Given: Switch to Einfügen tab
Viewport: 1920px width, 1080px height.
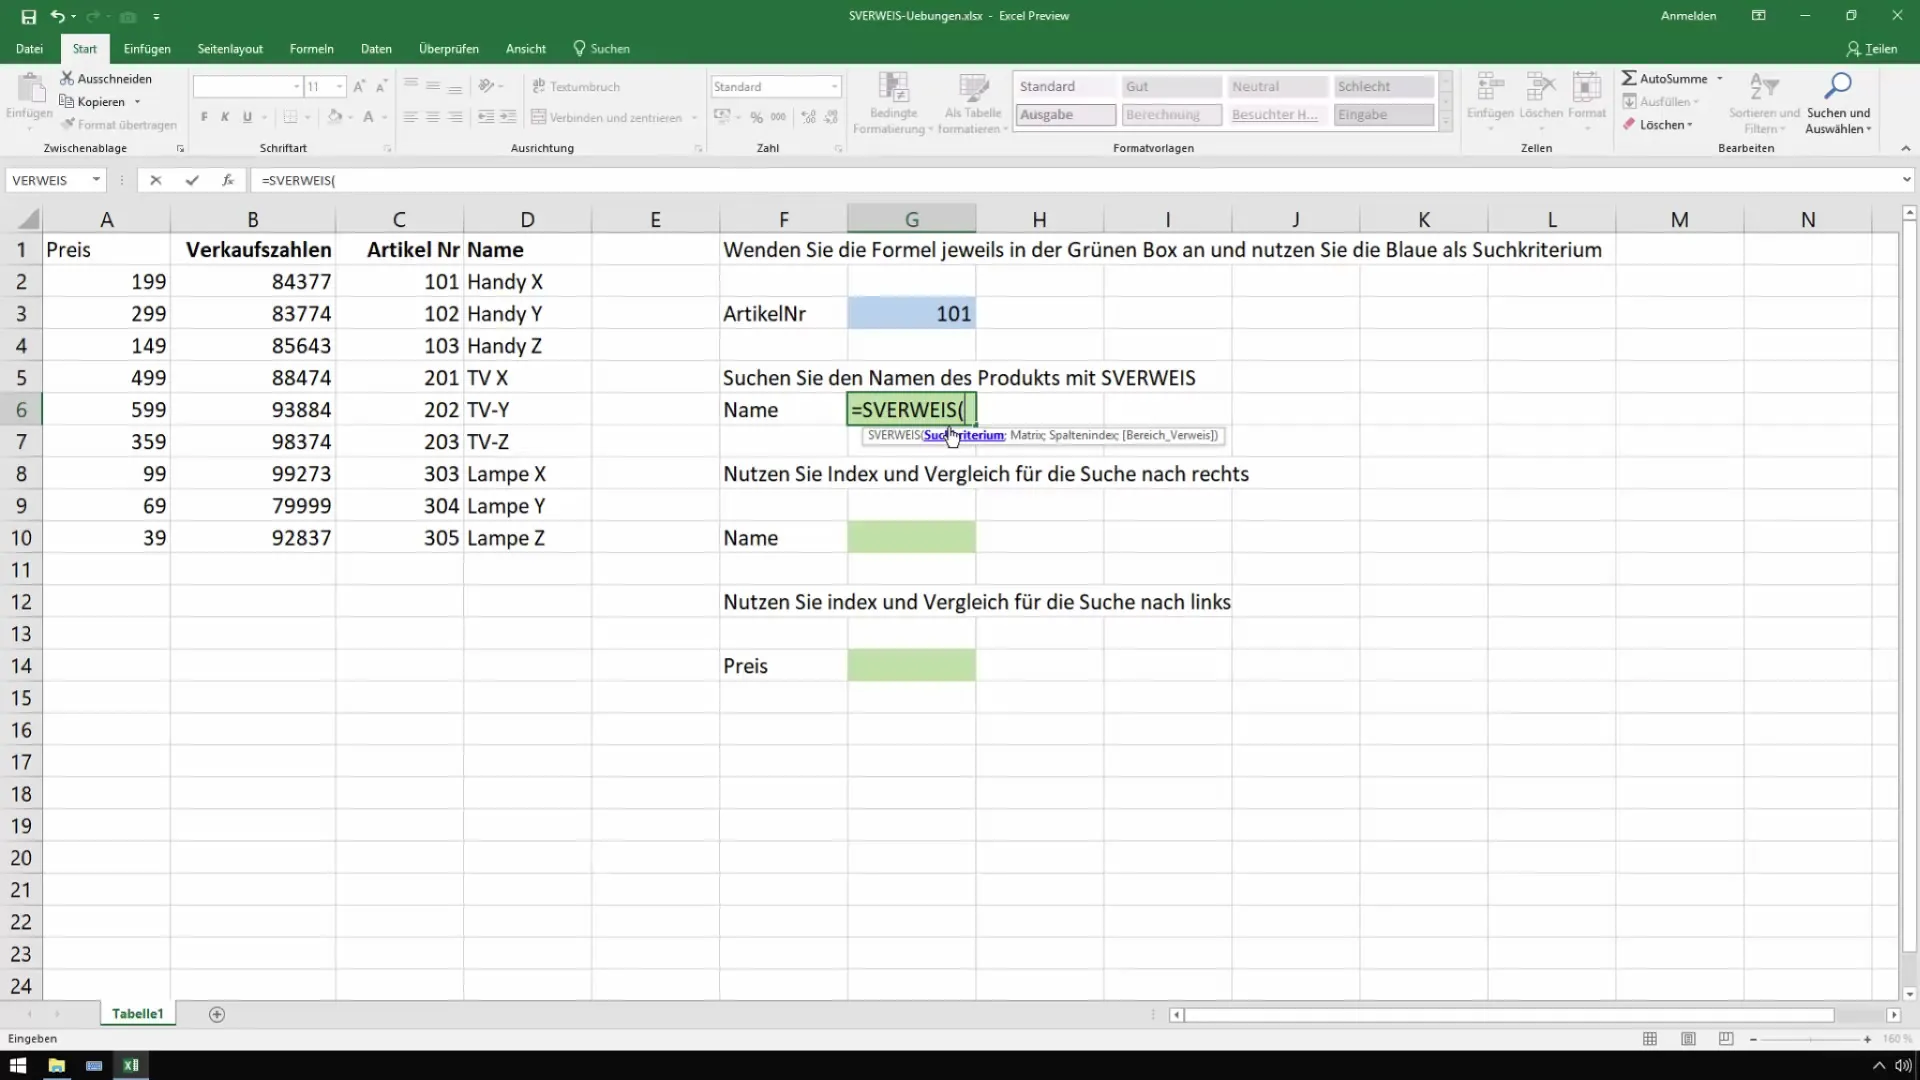Looking at the screenshot, I should [147, 48].
